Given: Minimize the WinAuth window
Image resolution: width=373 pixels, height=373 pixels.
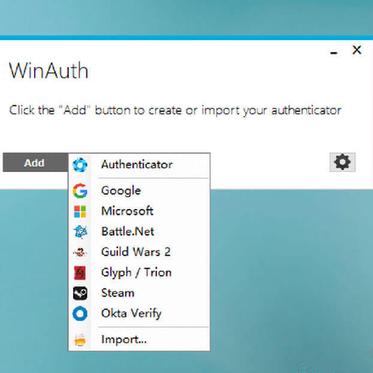Looking at the screenshot, I should point(334,52).
